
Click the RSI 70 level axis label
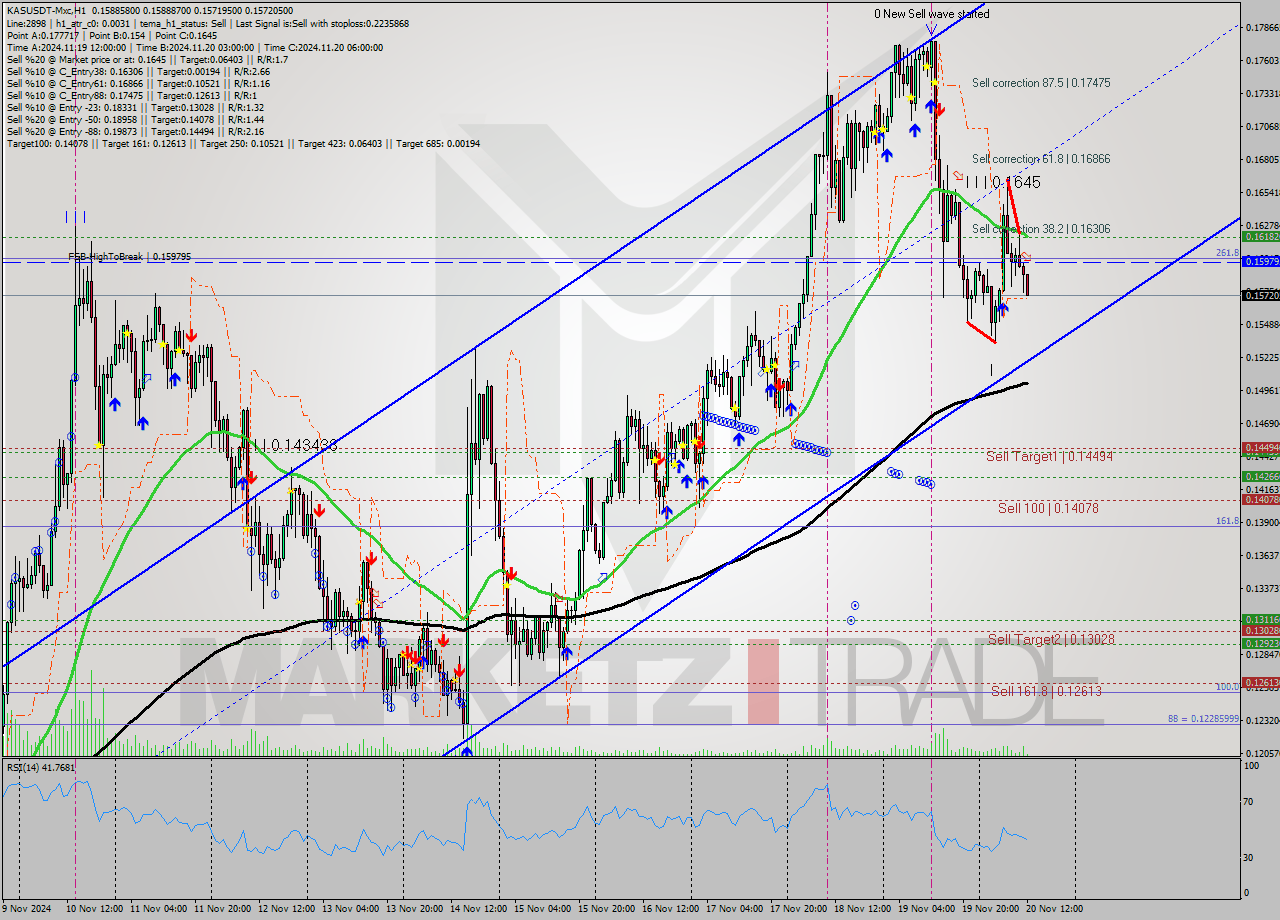click(x=1250, y=801)
